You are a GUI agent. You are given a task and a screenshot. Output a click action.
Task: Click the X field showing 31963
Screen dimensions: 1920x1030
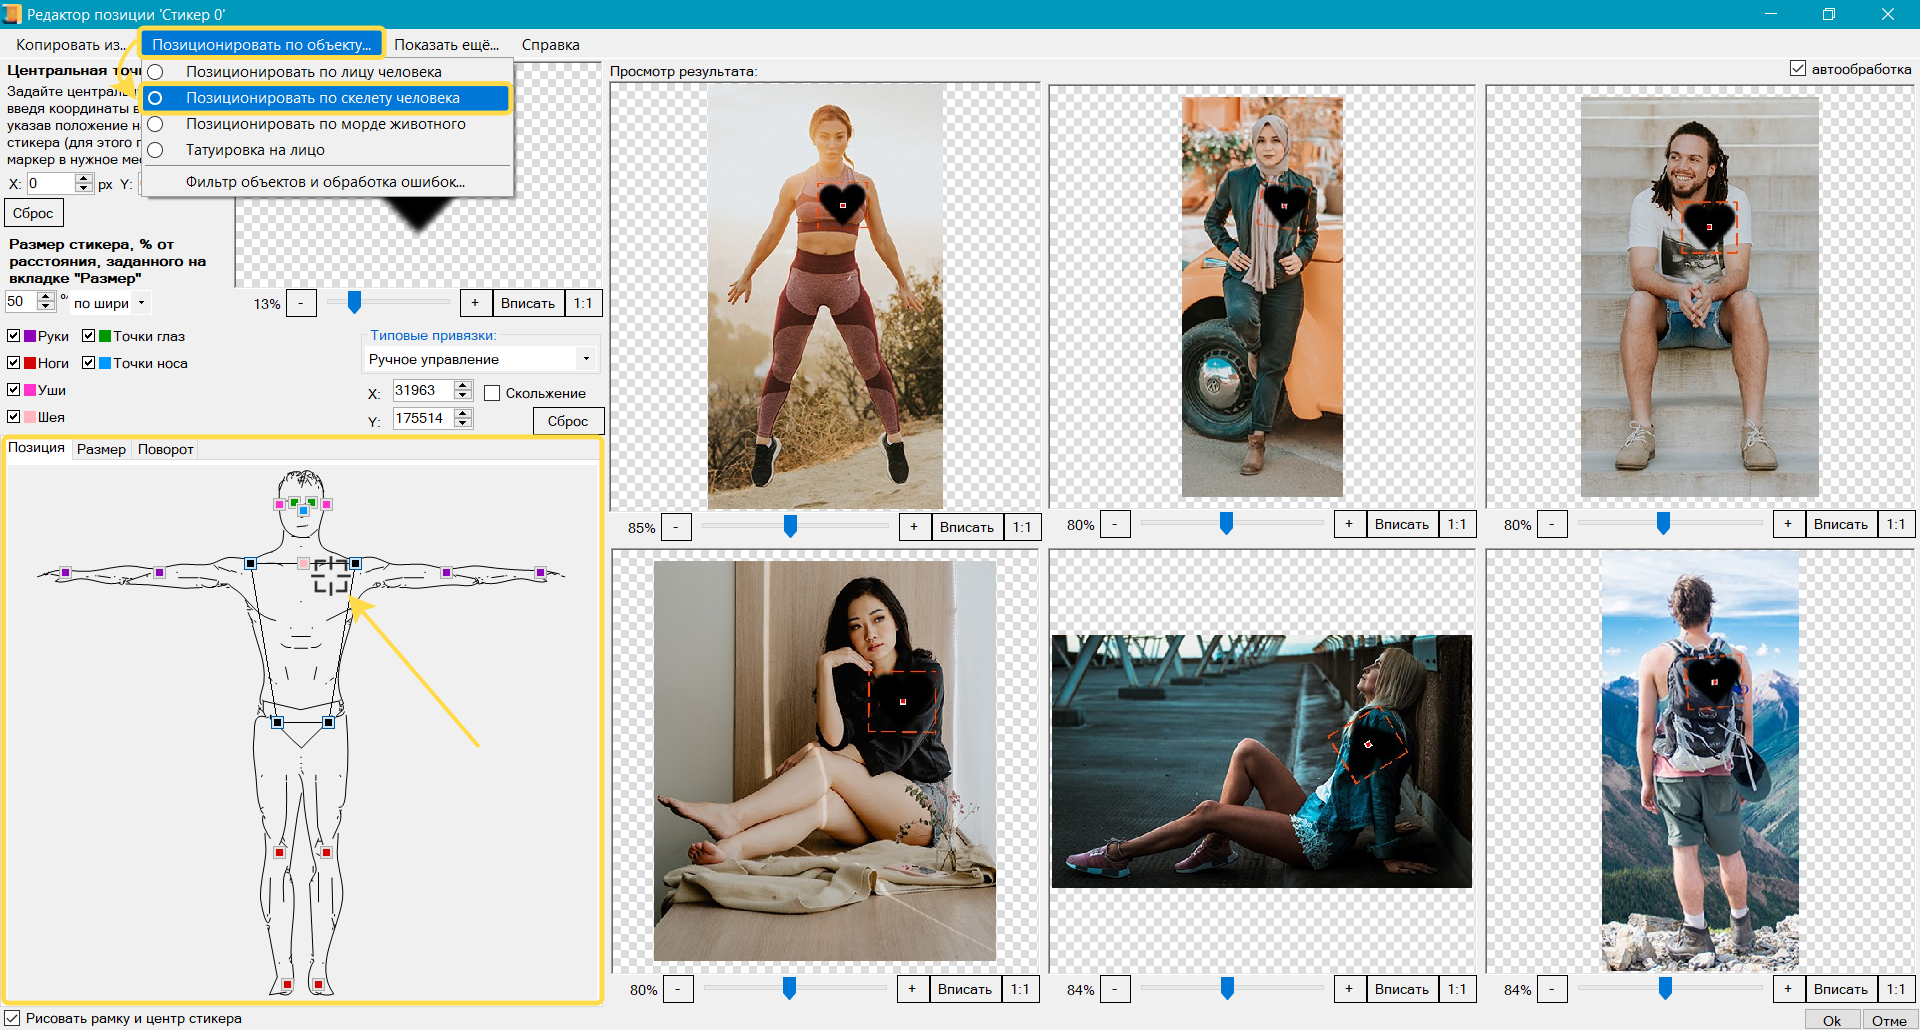pyautogui.click(x=422, y=391)
